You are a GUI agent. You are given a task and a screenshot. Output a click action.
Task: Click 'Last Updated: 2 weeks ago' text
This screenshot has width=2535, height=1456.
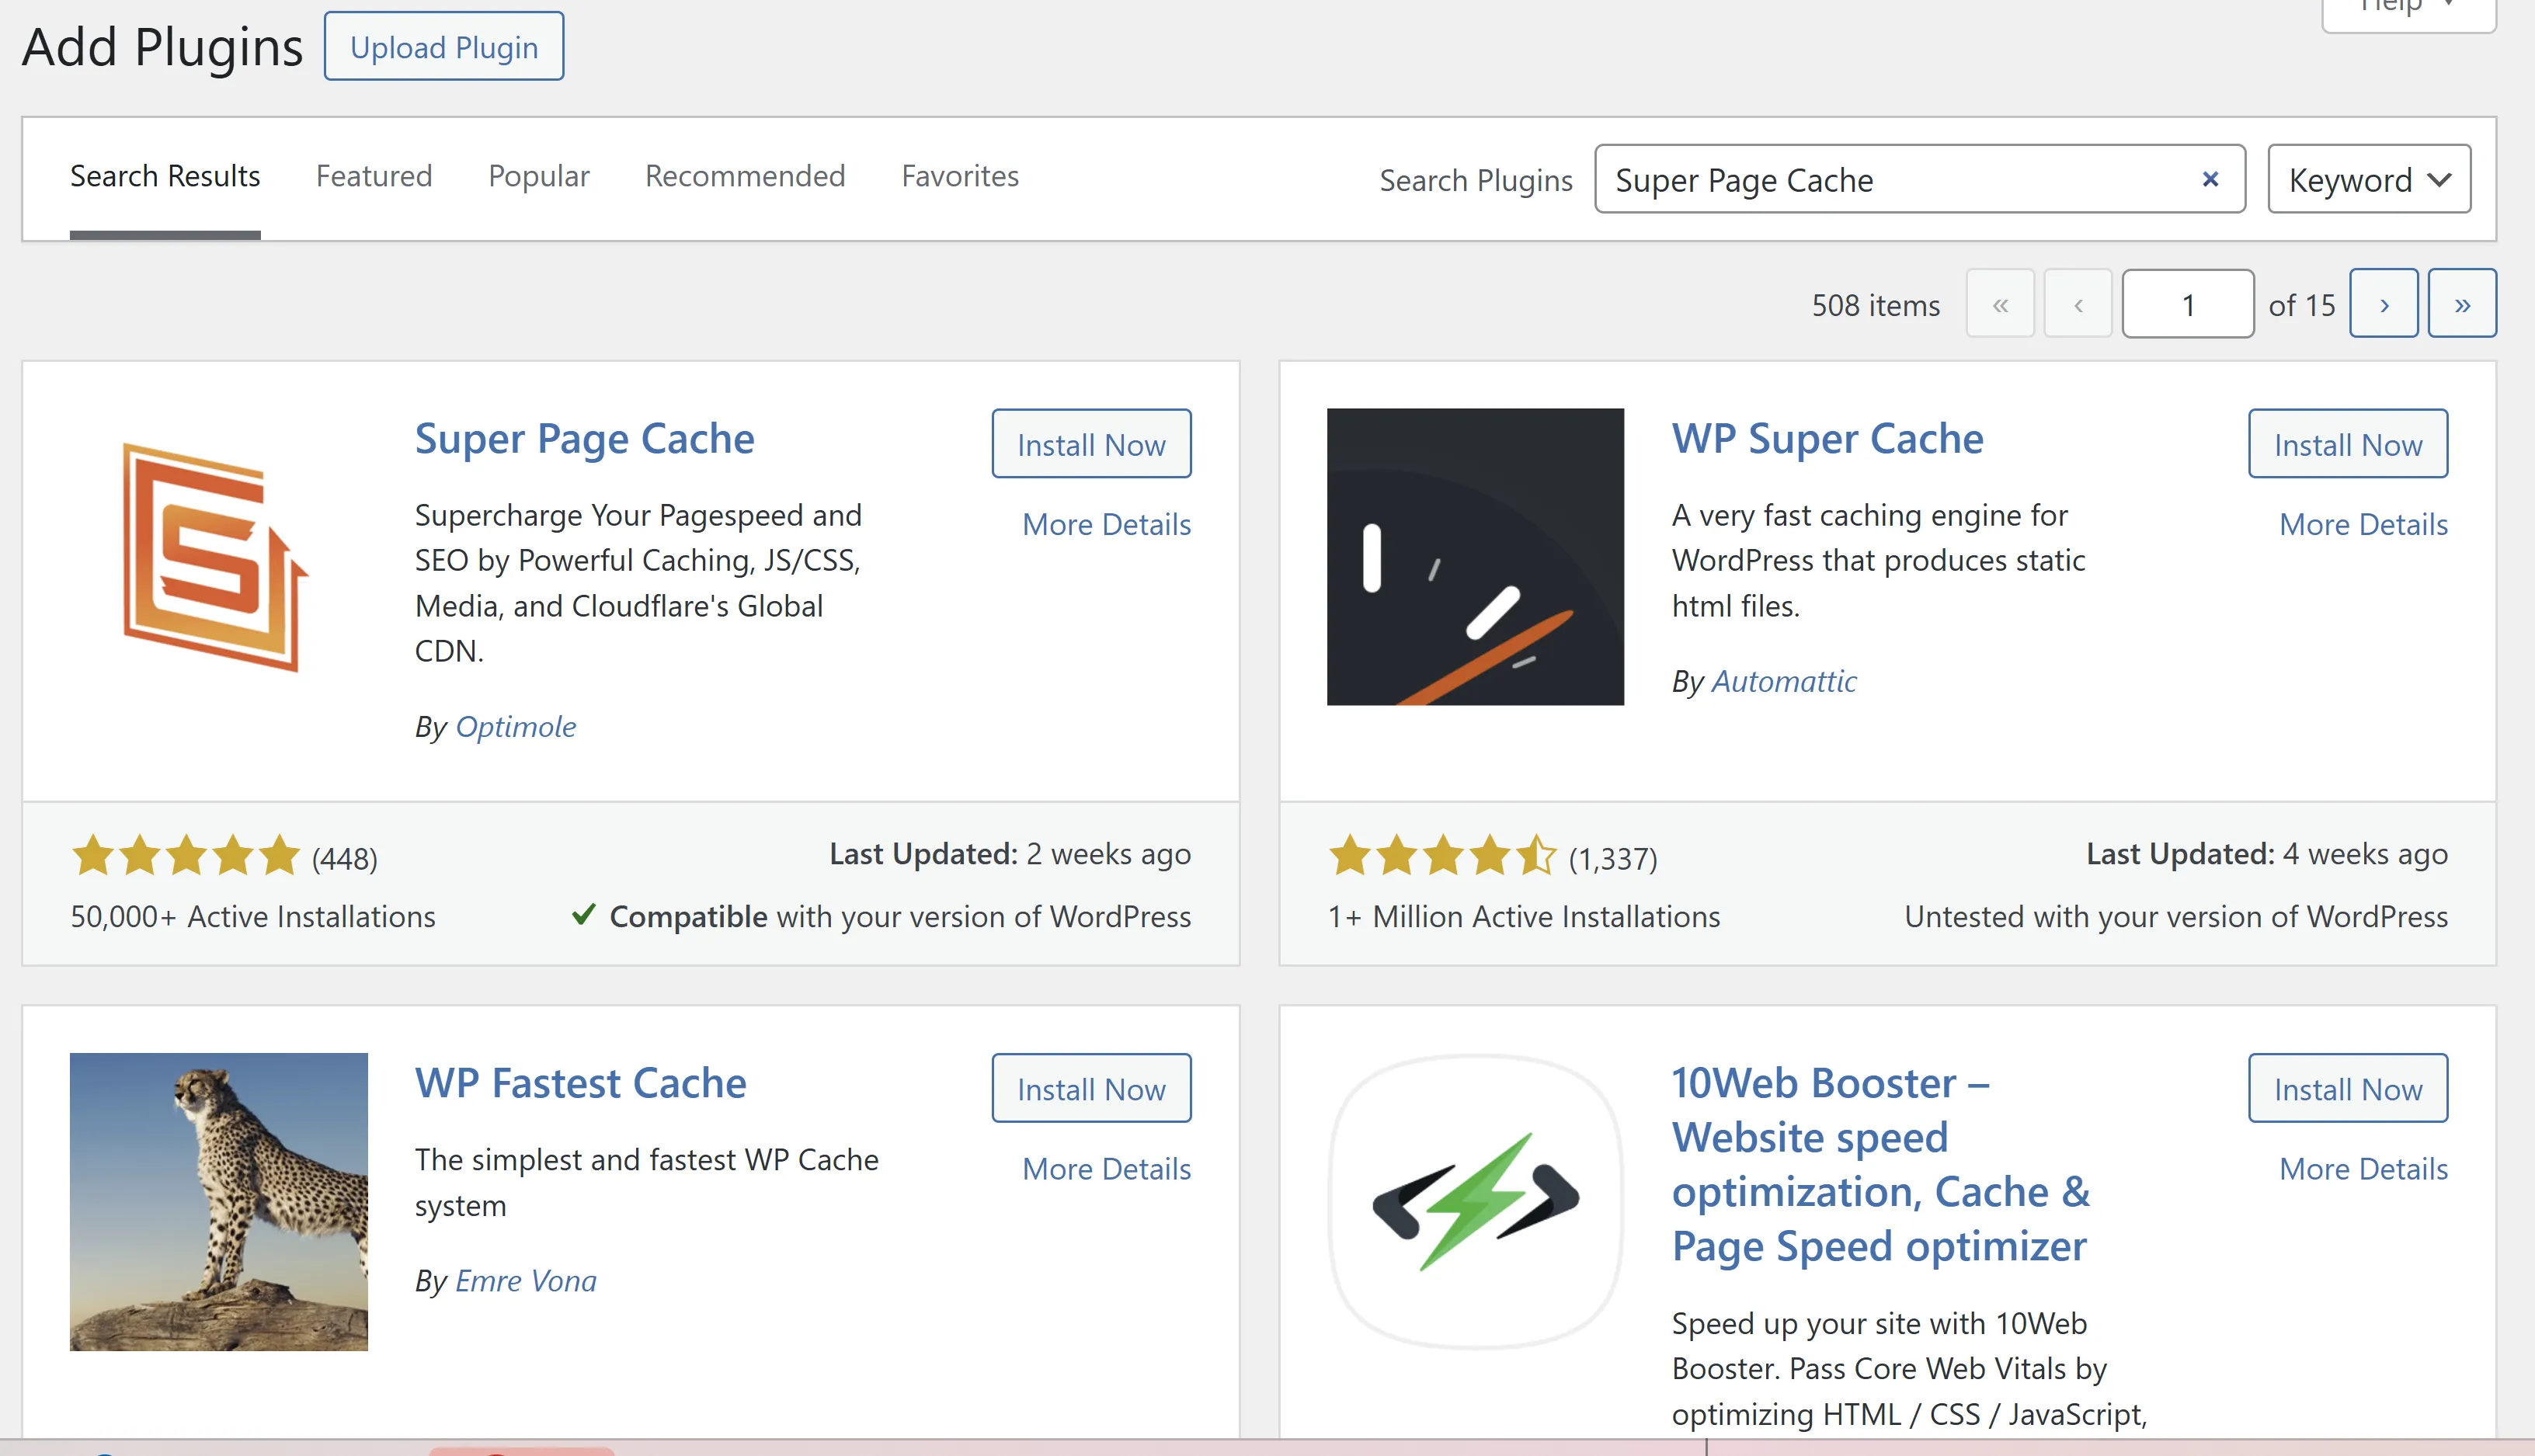click(x=1010, y=854)
